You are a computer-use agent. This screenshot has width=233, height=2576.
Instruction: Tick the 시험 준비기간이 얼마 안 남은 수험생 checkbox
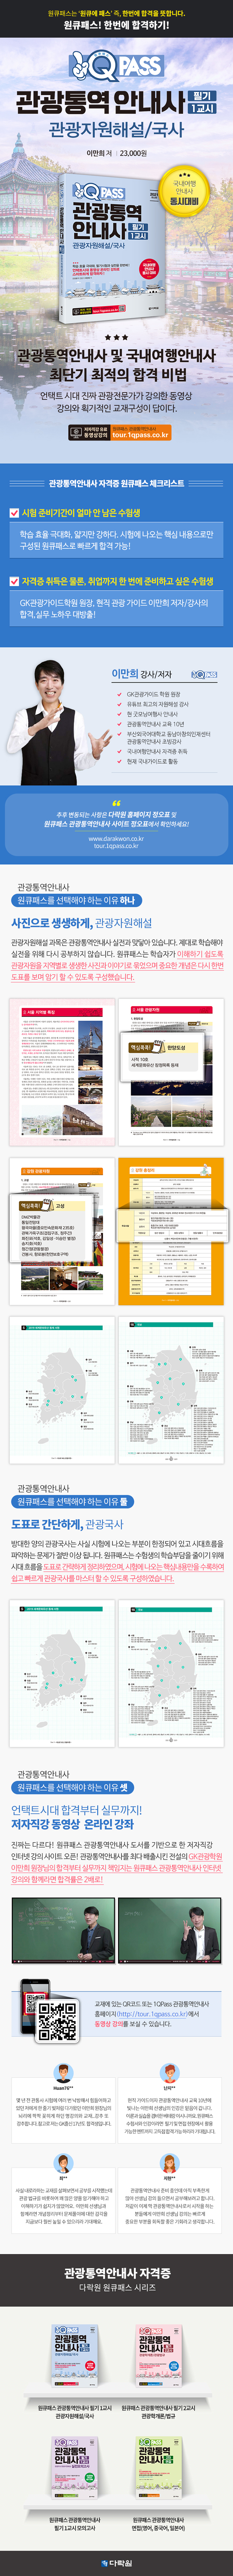click(14, 513)
